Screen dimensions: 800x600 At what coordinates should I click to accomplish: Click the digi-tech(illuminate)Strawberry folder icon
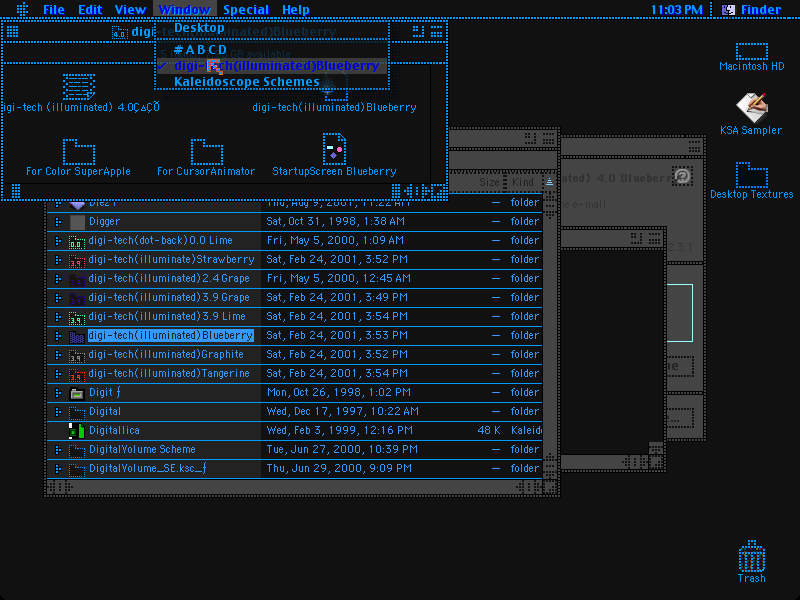[x=77, y=260]
